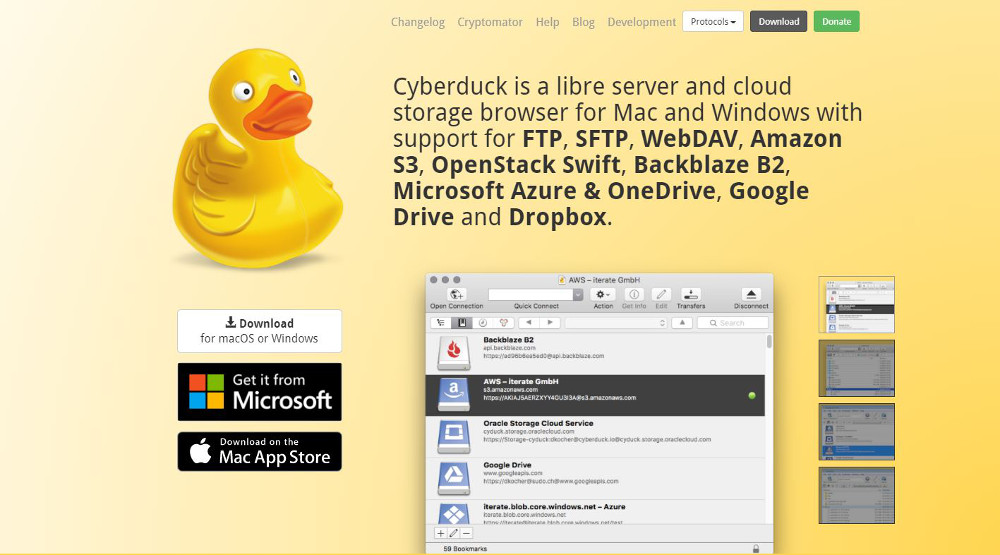Open the Development nav link
Viewport: 1000px width, 555px height.
(x=642, y=22)
